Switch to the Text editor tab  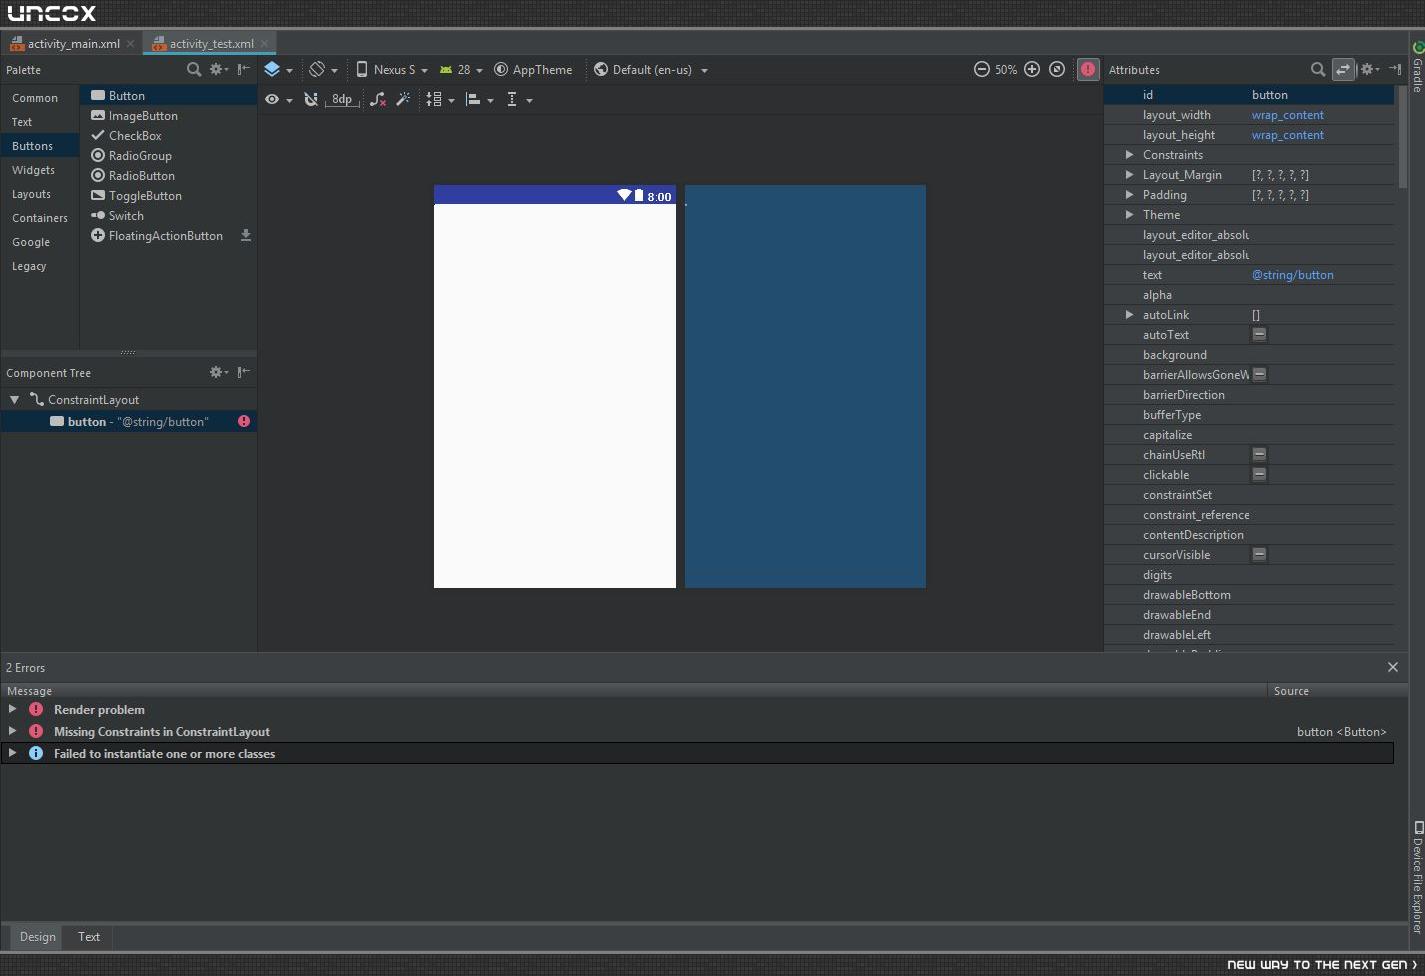tap(89, 937)
